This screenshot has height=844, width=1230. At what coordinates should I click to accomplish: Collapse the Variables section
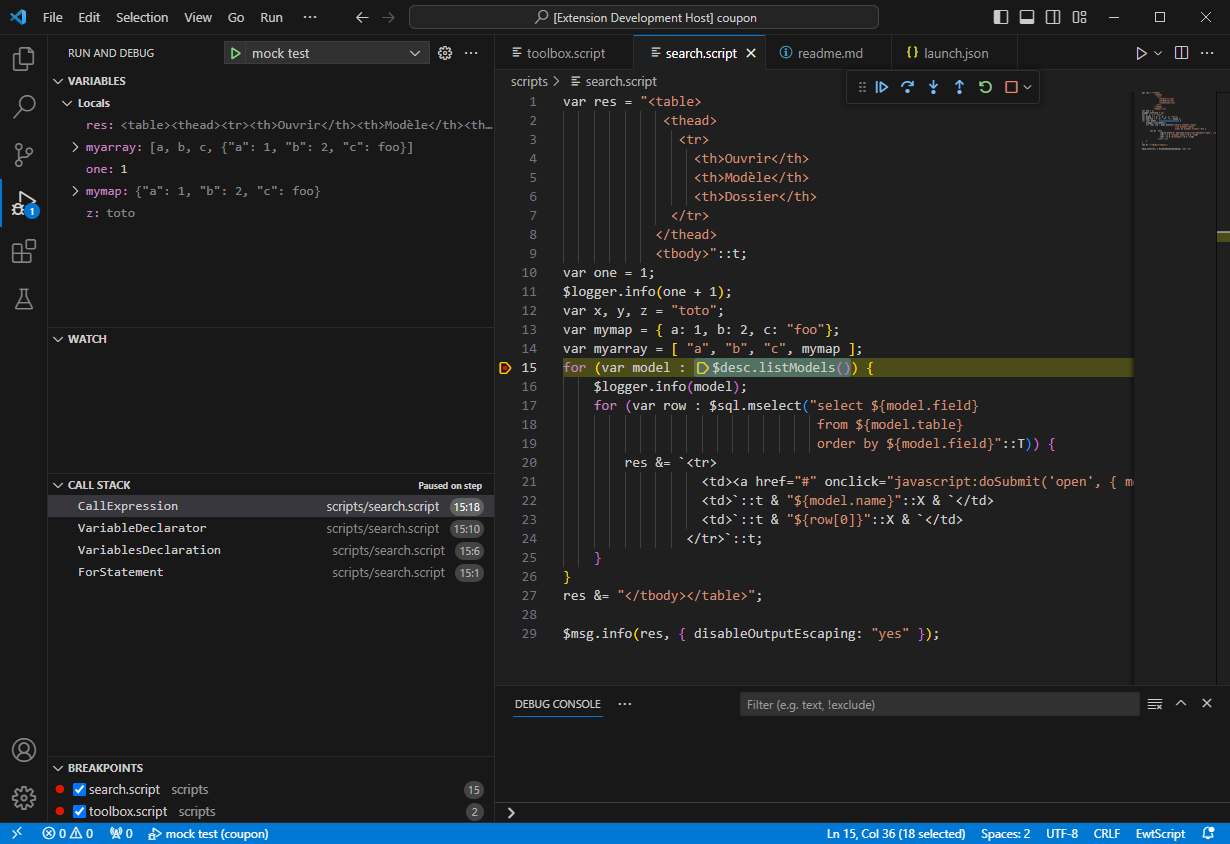click(x=57, y=81)
